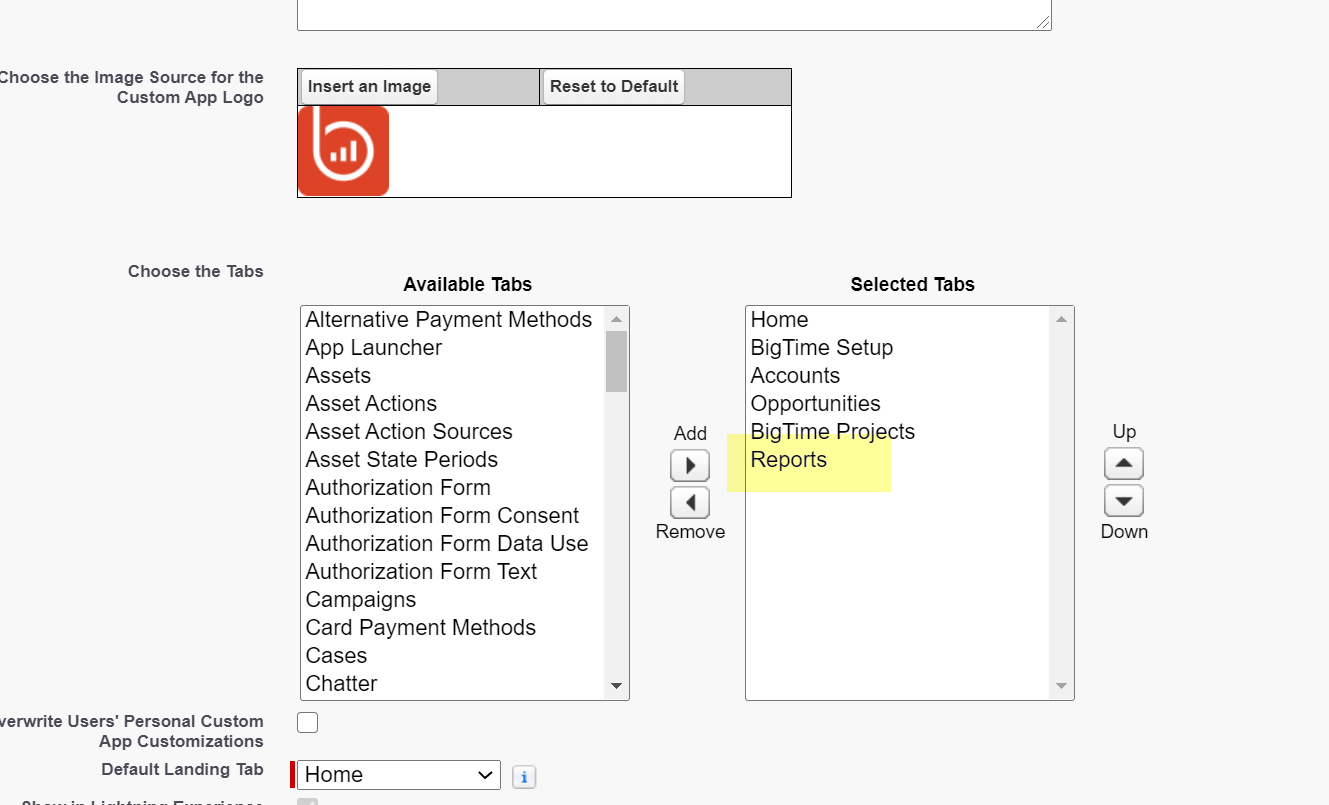Click the BigTime custom app logo image
The height and width of the screenshot is (805, 1329).
tap(343, 151)
